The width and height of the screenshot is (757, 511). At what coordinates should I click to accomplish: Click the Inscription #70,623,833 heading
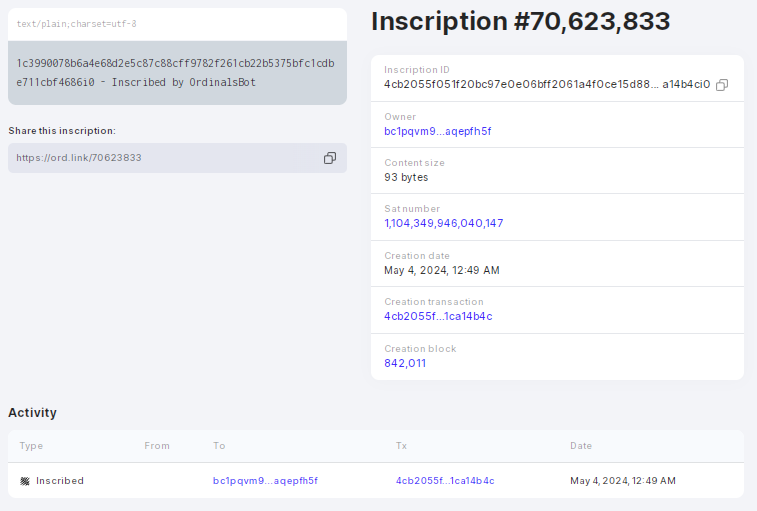click(520, 21)
